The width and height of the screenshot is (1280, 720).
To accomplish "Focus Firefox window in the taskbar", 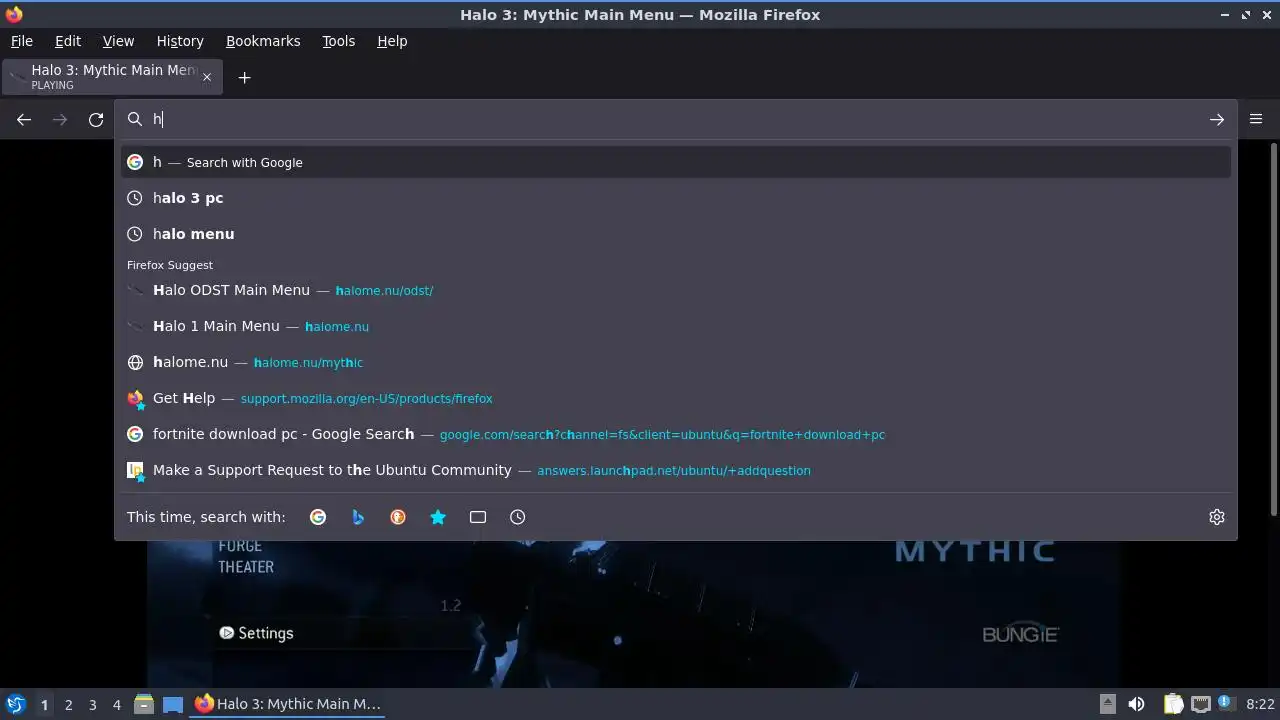I will click(x=288, y=704).
